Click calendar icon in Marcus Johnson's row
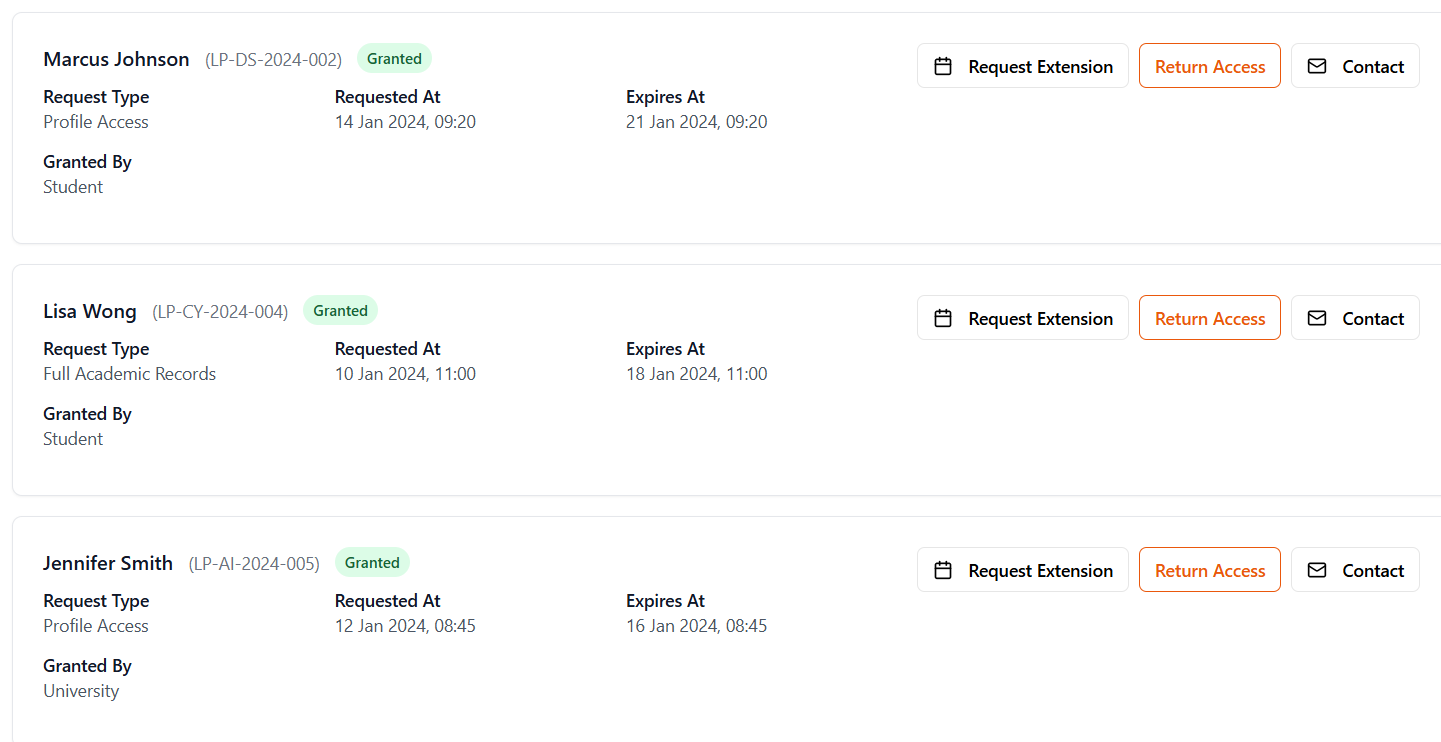 tap(942, 66)
